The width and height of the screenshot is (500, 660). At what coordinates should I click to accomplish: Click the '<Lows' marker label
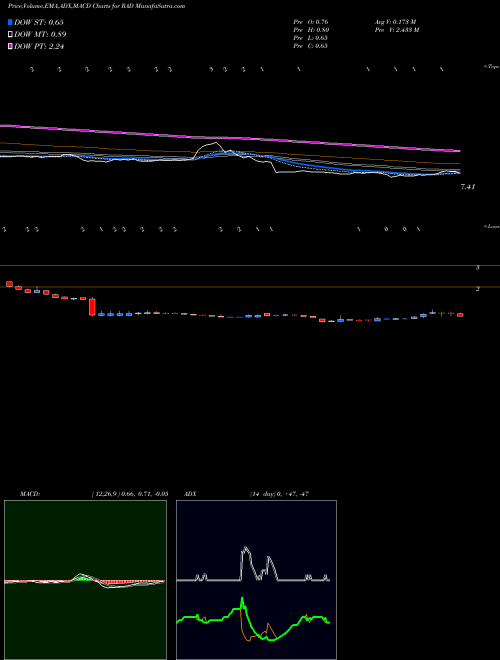491,226
